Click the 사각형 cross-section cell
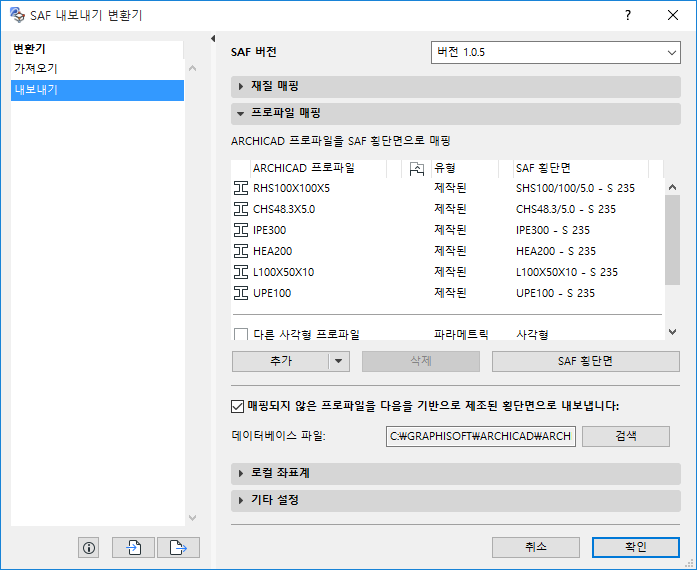Screen dimensions: 697x570 pos(532,334)
